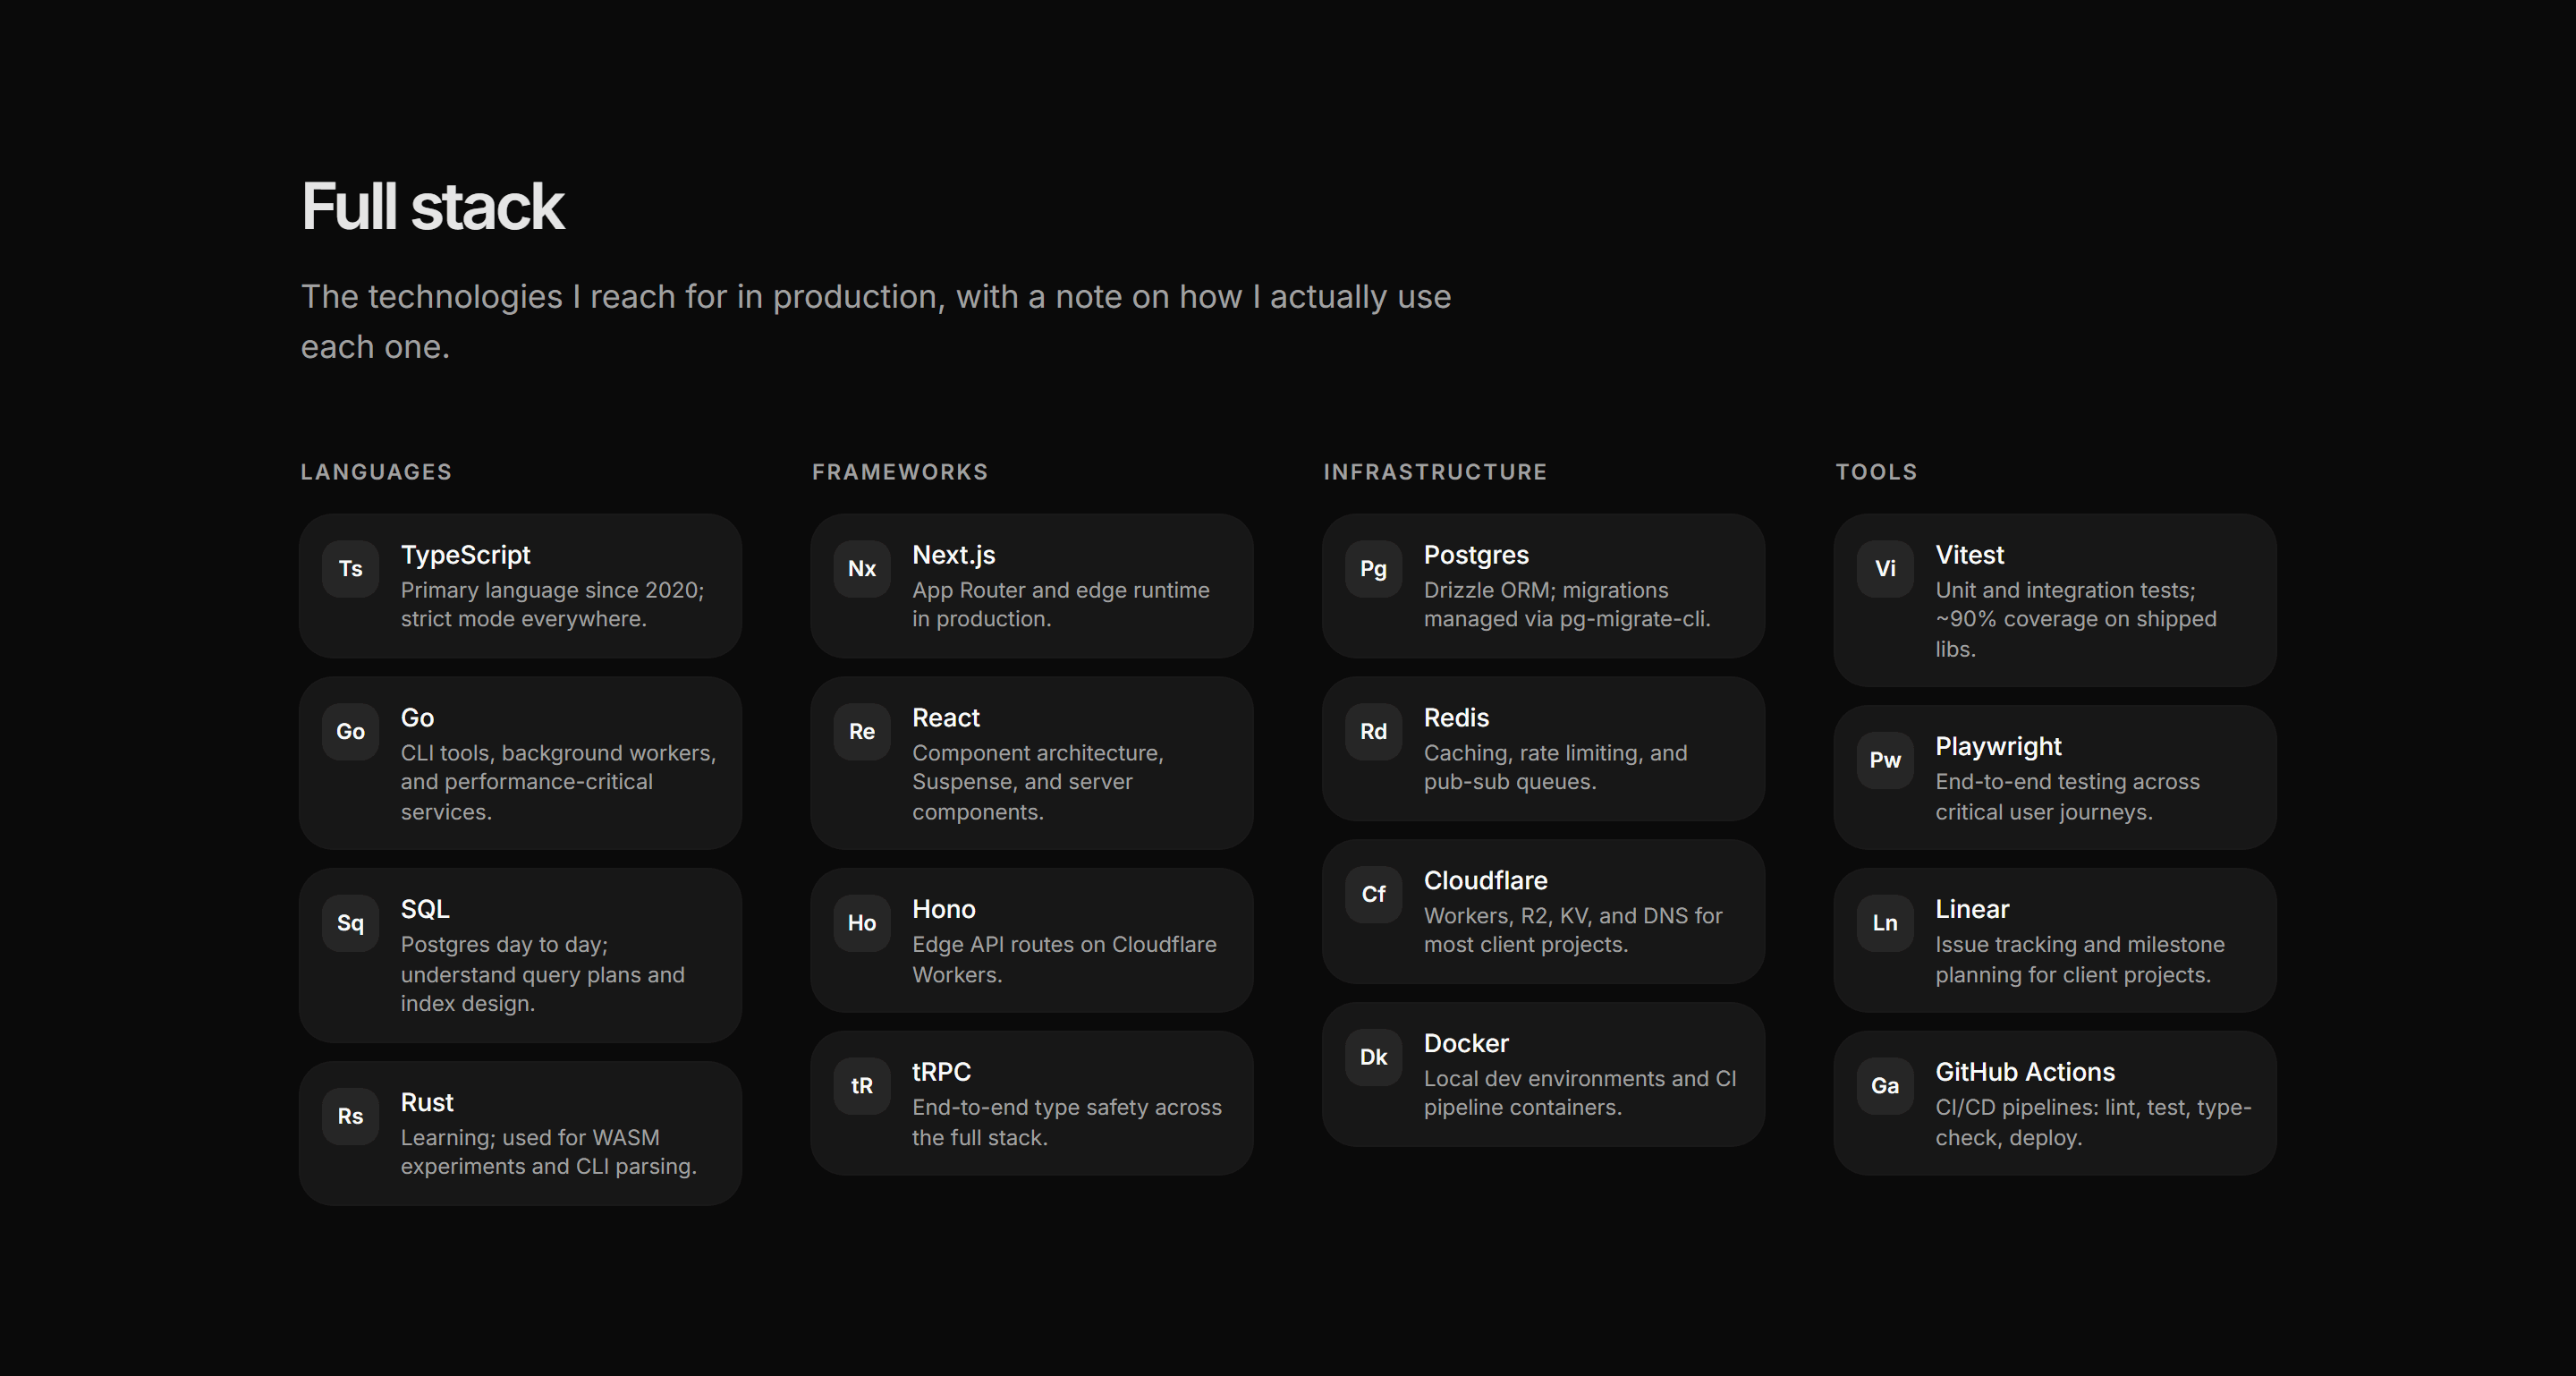Click the INFRASTRUCTURE column heading
Viewport: 2576px width, 1376px height.
click(1435, 472)
